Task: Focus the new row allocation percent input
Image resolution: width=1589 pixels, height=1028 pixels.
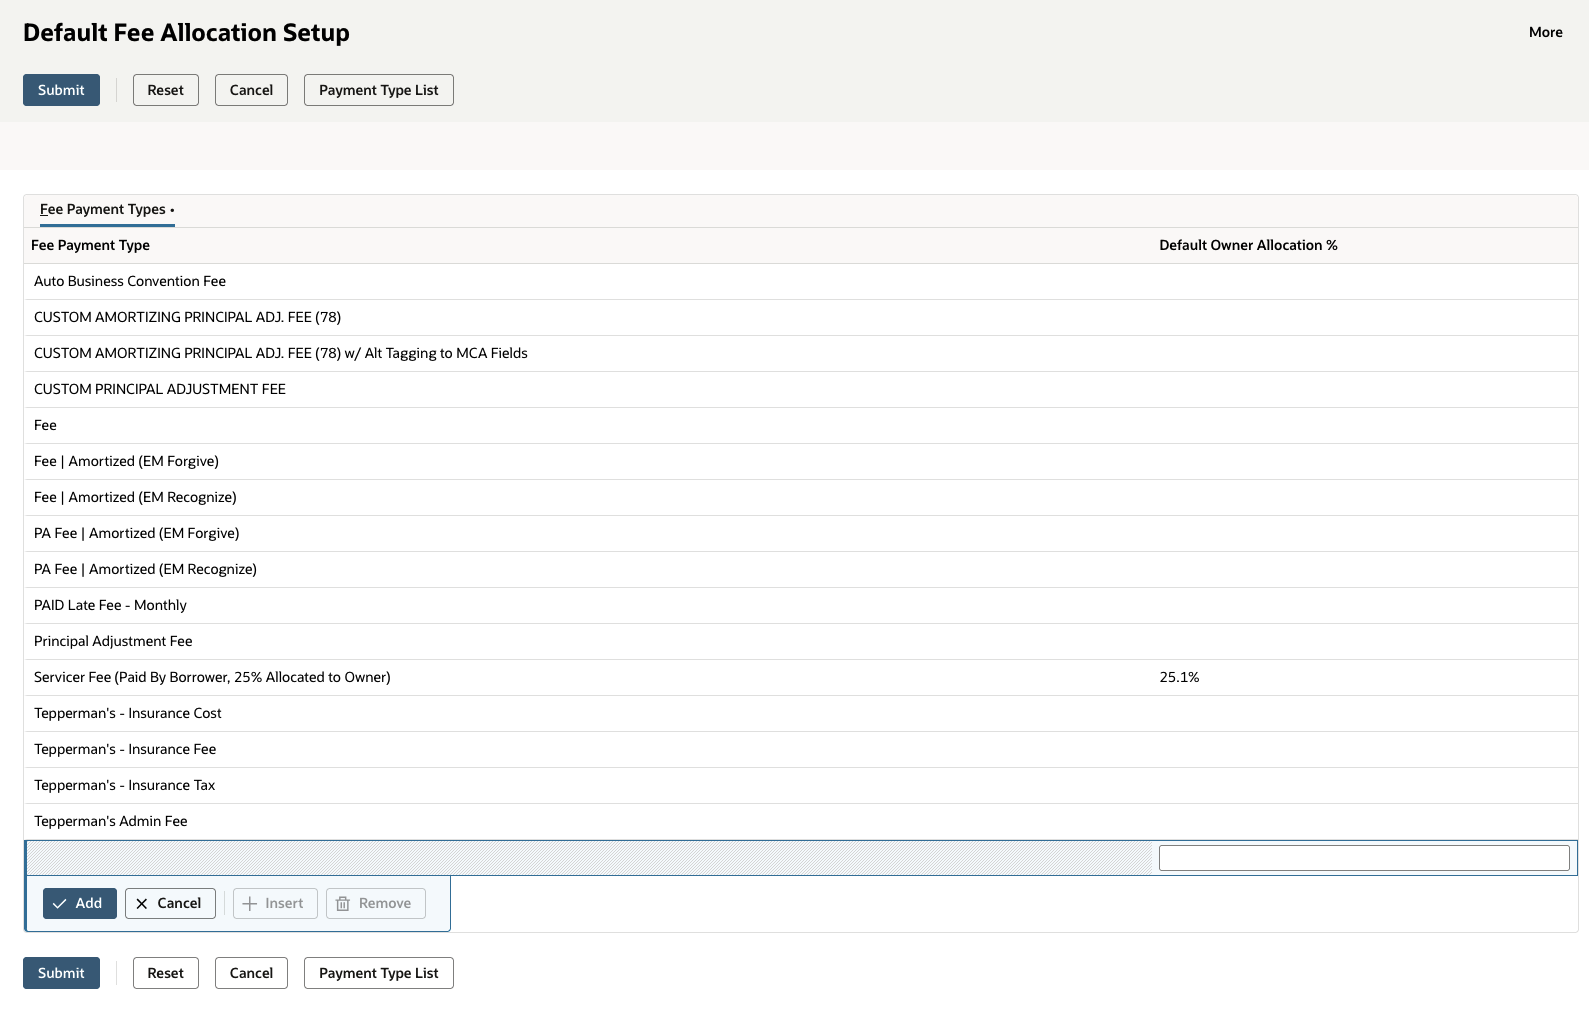Action: [x=1364, y=858]
